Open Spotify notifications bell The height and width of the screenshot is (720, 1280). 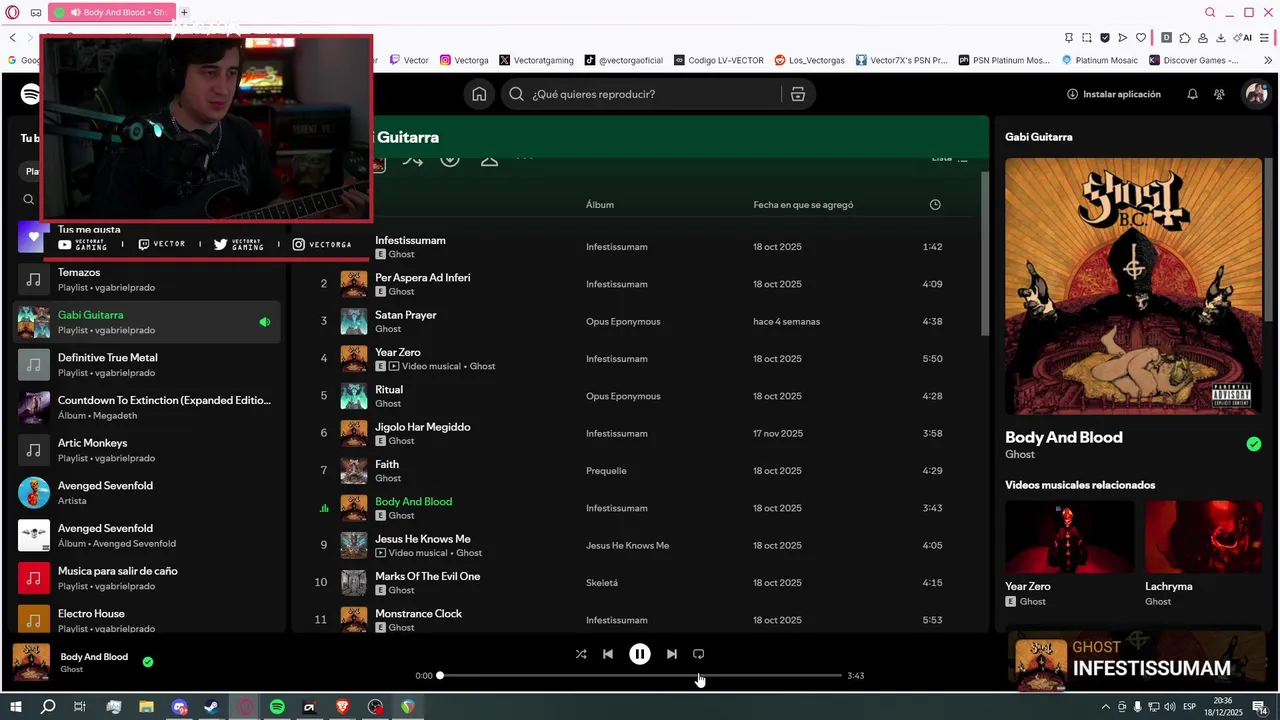pos(1192,94)
